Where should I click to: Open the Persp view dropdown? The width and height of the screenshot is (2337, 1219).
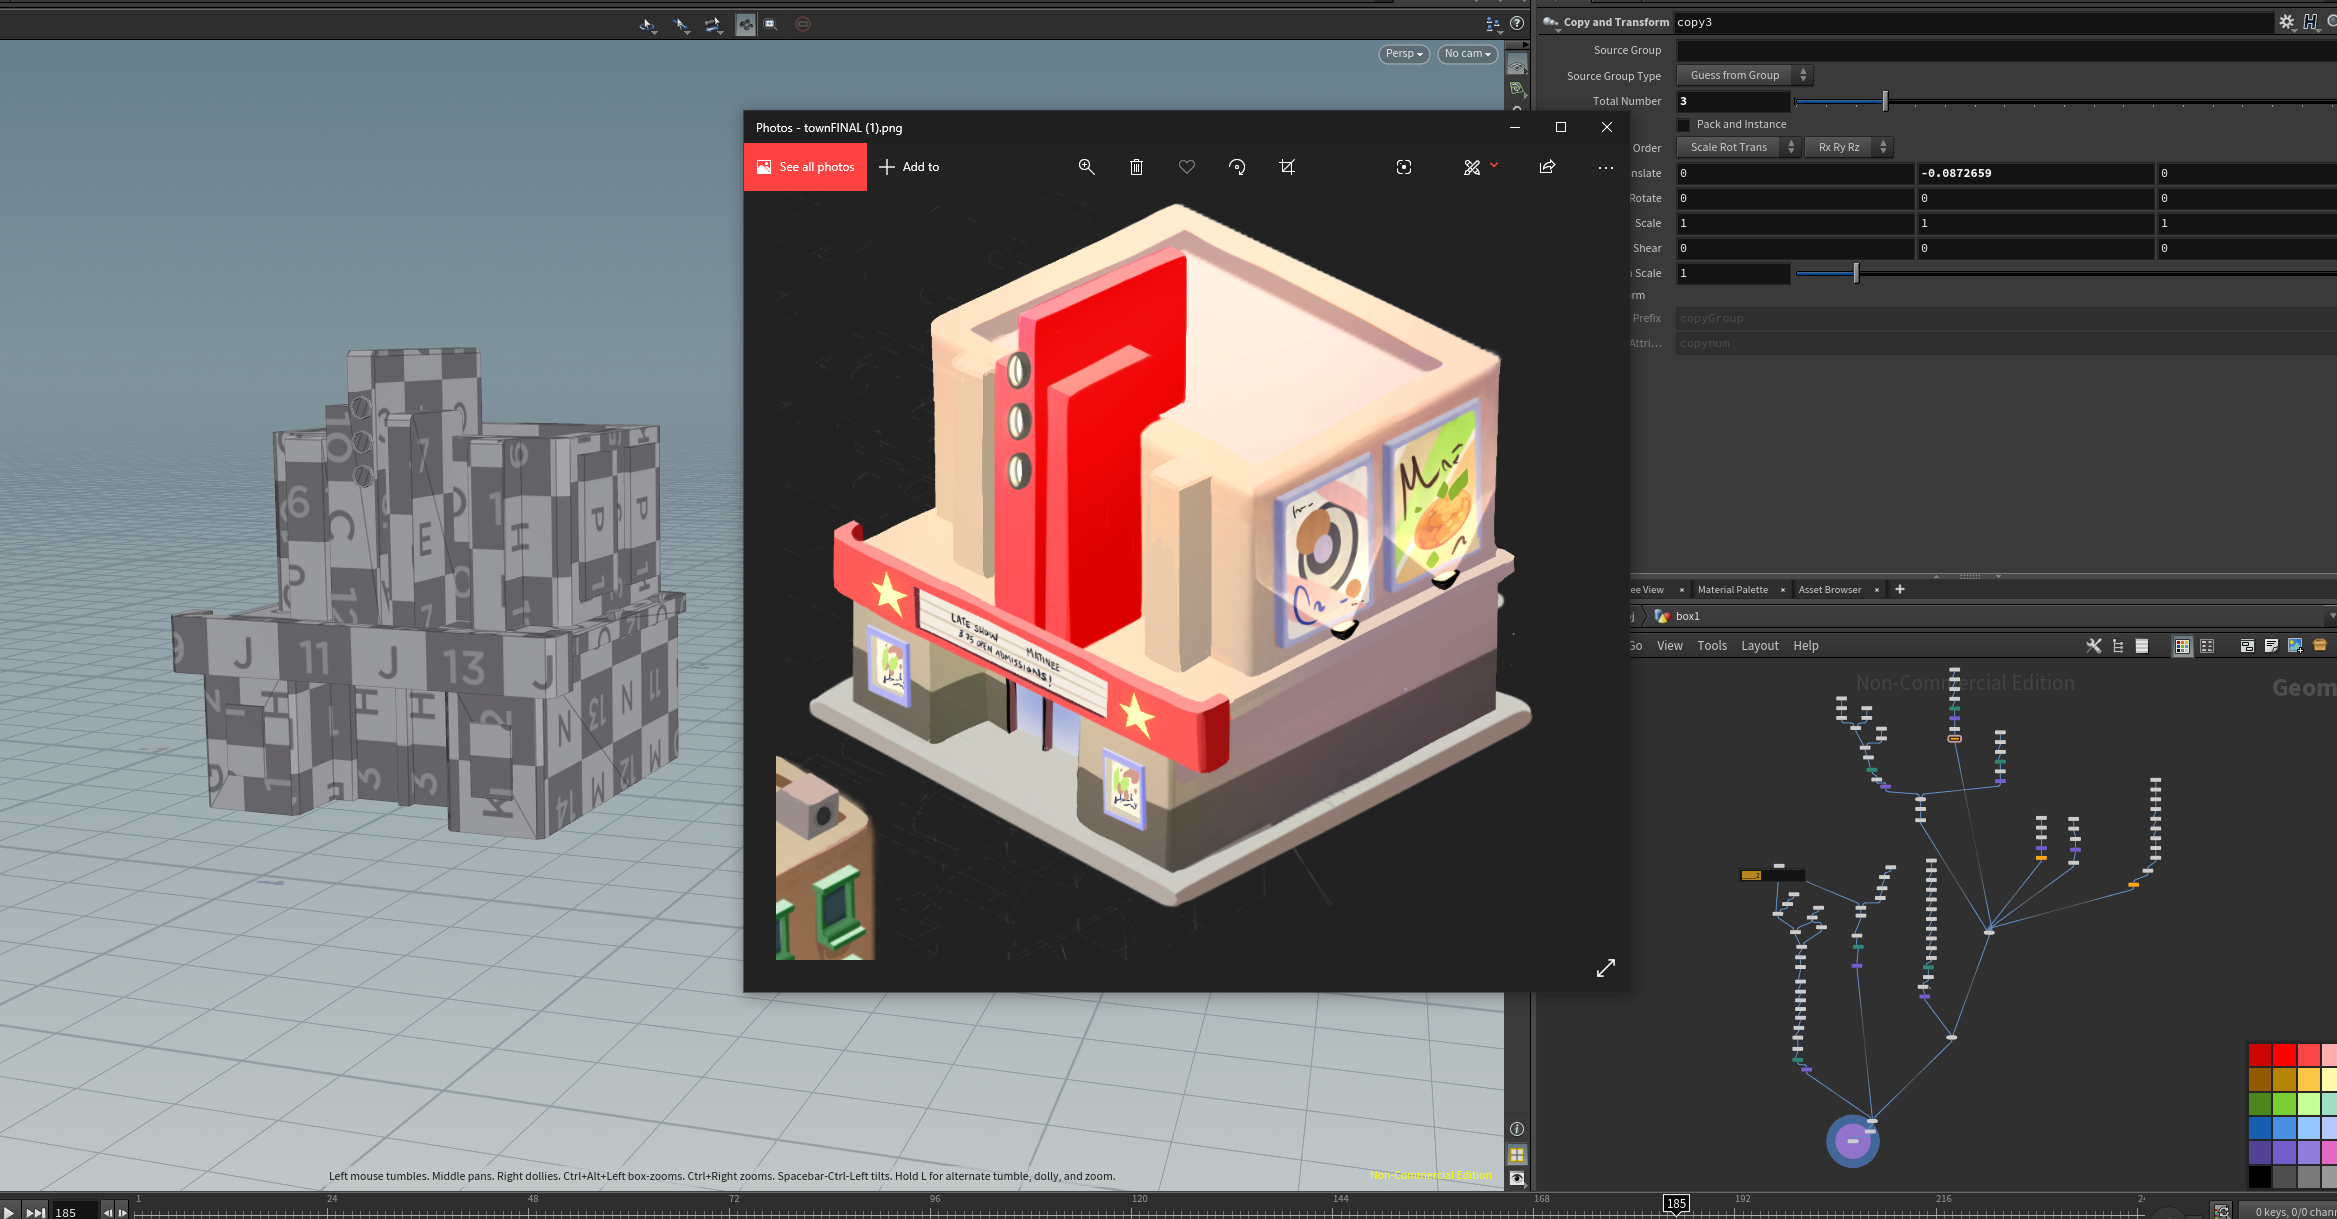(x=1403, y=54)
